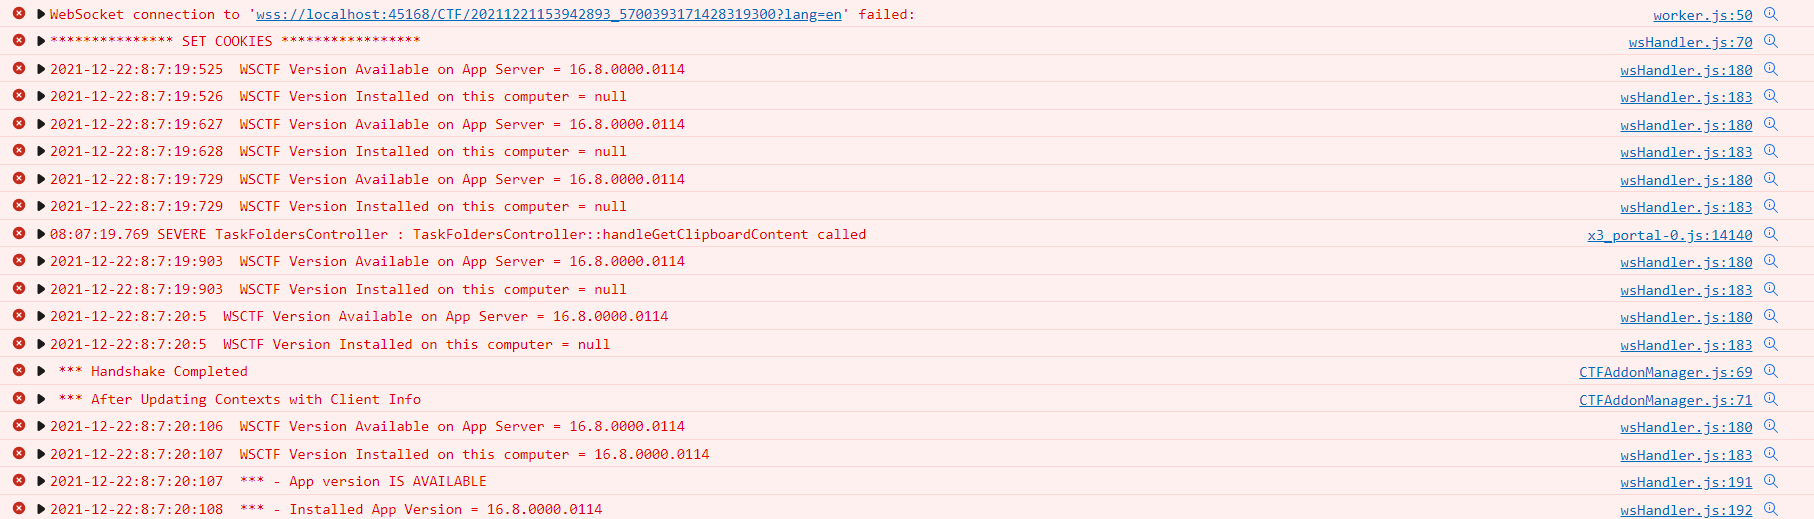Click magnifier icon beside CTFAddonManager.js:71
Screen dimensions: 1814x519
pyautogui.click(x=1770, y=399)
